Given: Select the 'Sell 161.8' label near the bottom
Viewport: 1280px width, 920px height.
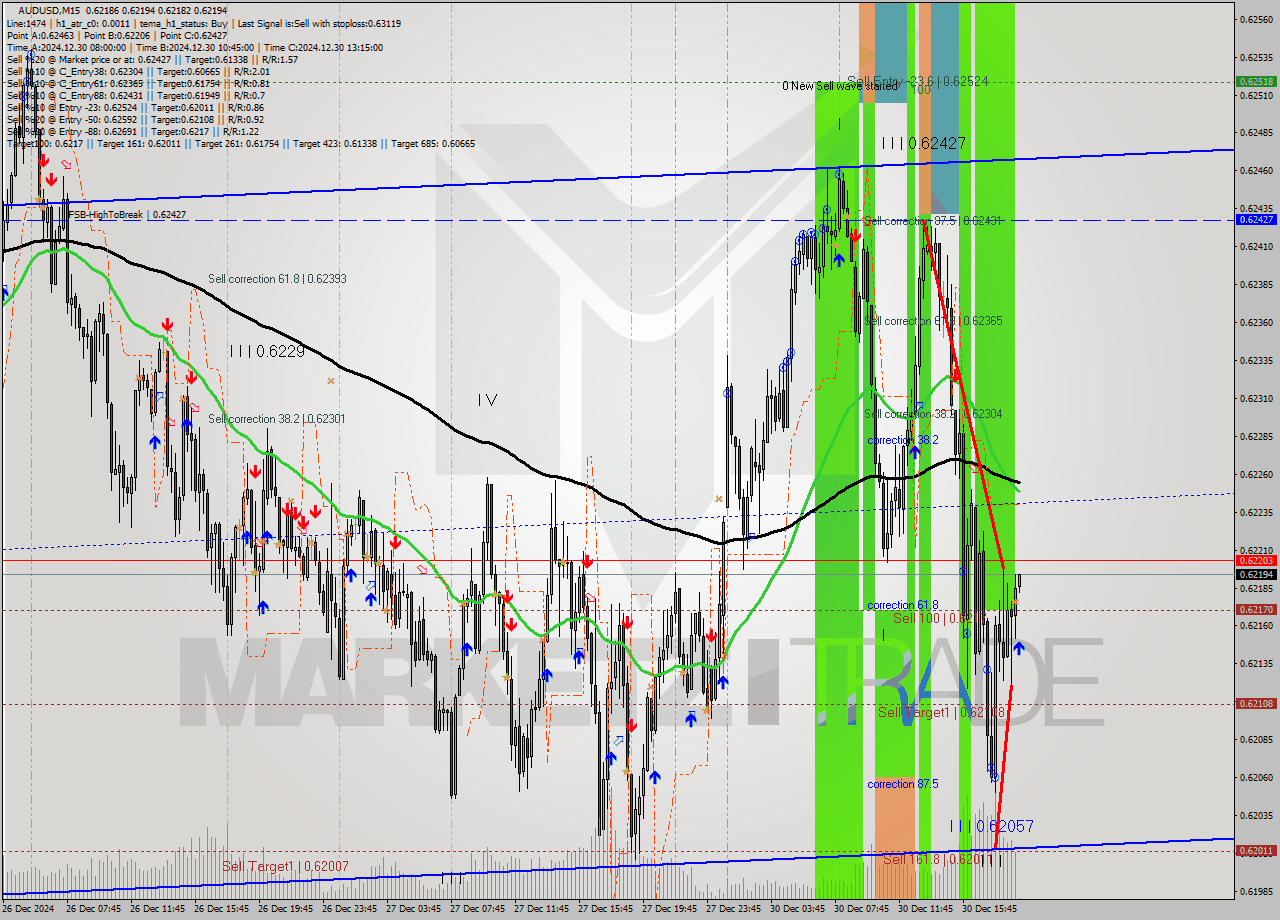Looking at the screenshot, I should coord(936,858).
